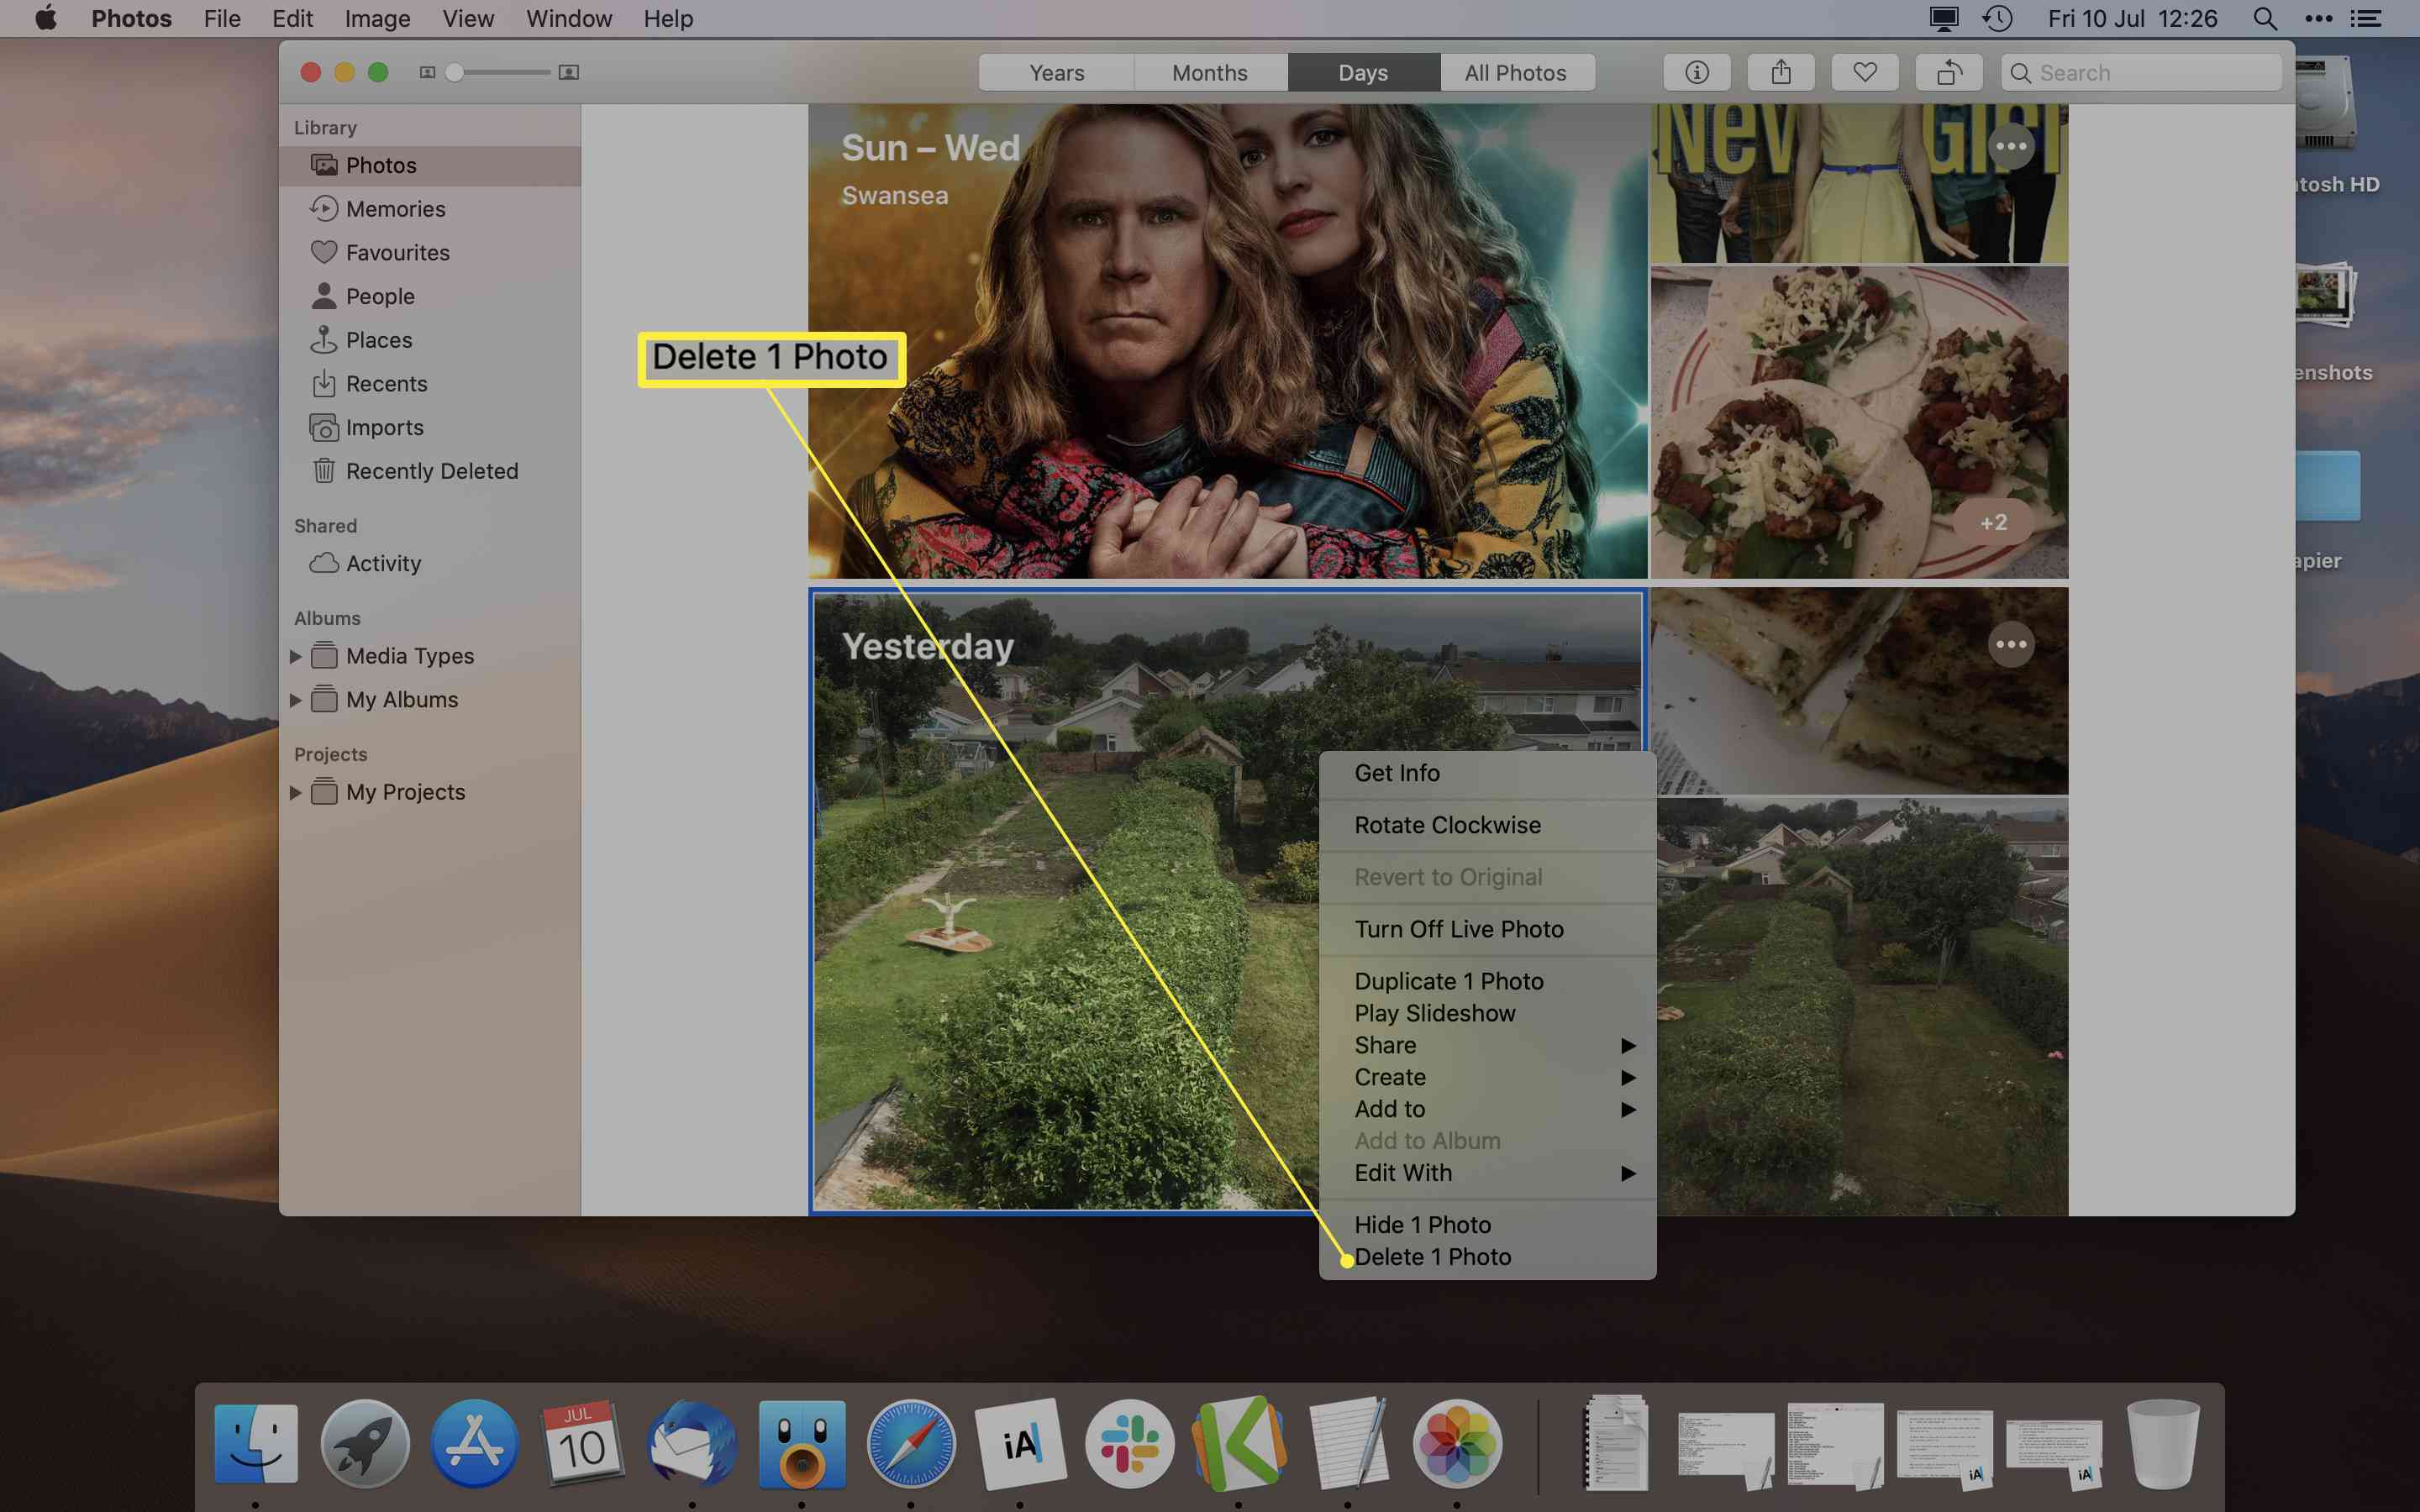2420x1512 pixels.
Task: Click the Share toolbar icon
Action: tap(1781, 71)
